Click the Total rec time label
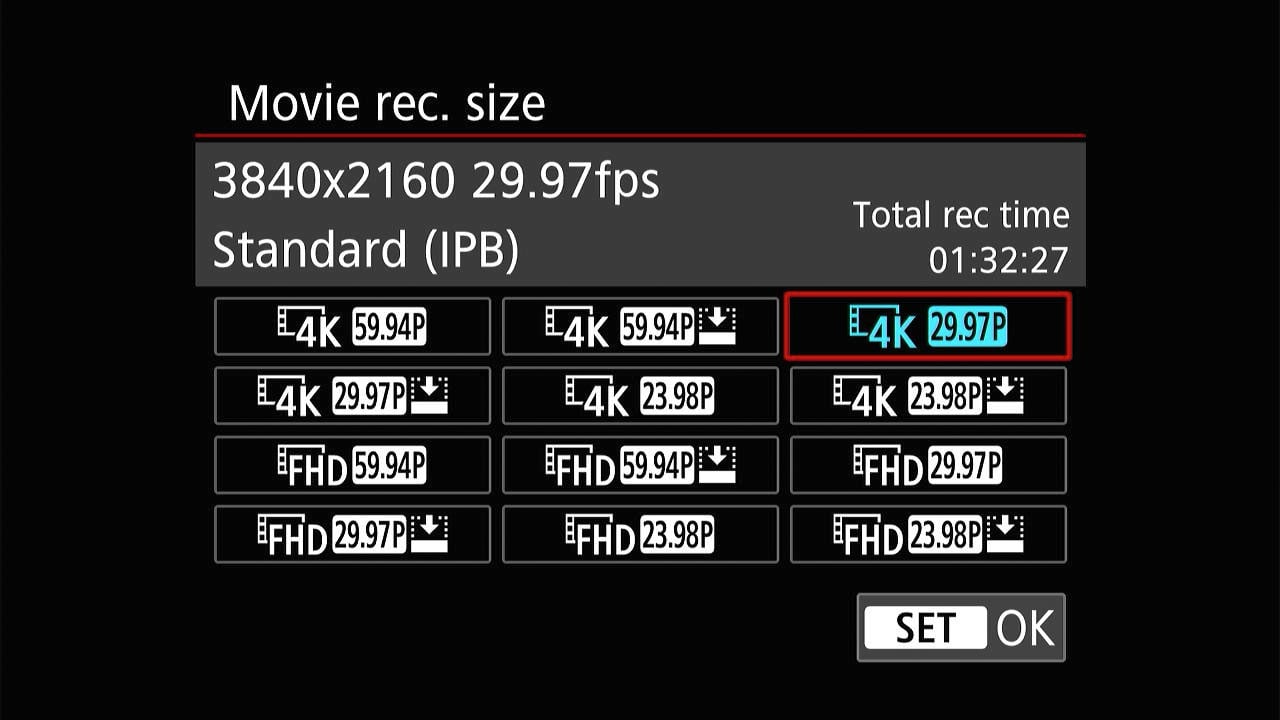1280x720 pixels. pos(961,215)
